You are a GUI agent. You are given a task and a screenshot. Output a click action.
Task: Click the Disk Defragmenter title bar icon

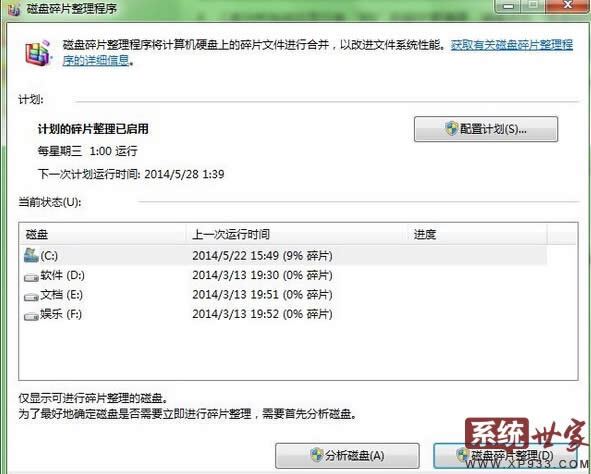(14, 9)
